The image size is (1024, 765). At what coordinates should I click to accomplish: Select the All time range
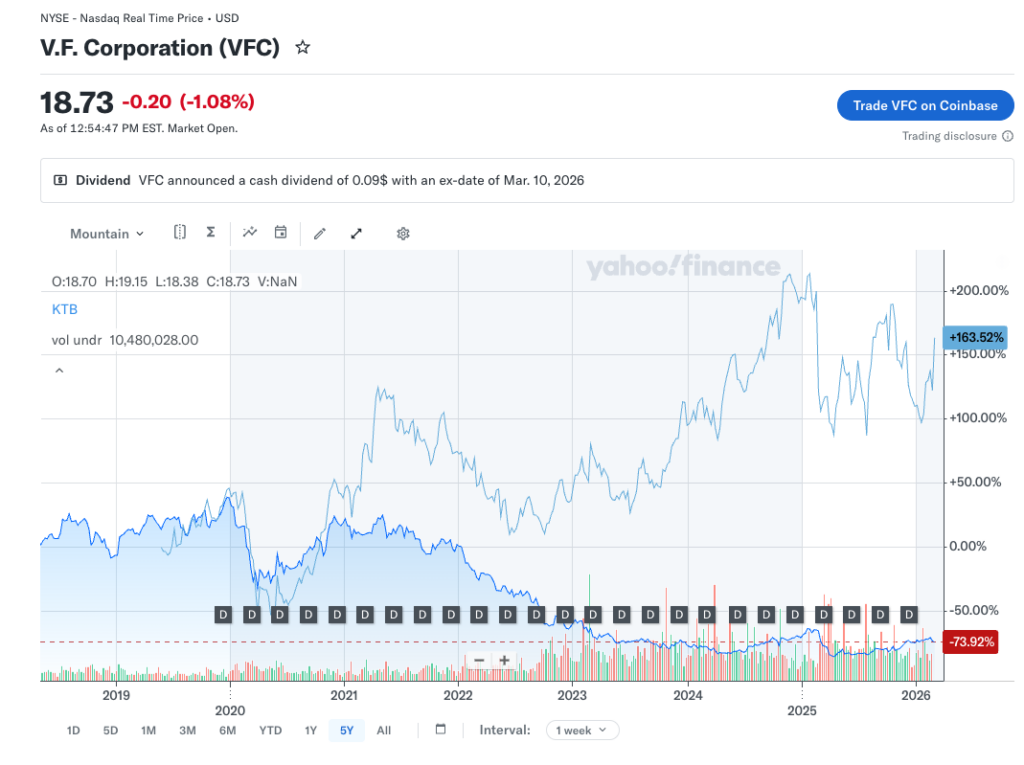(x=383, y=730)
